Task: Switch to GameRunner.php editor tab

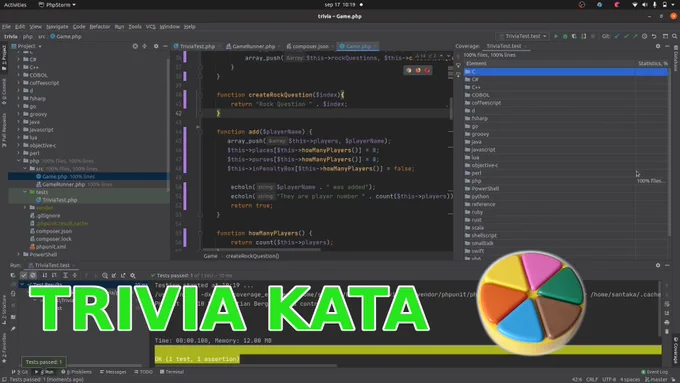Action: point(253,46)
